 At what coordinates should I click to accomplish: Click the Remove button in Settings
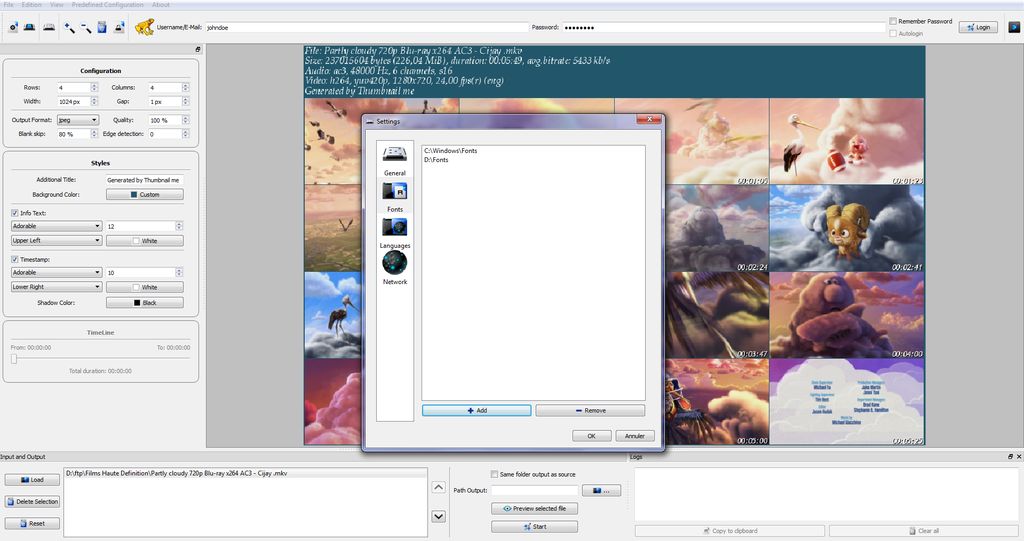[590, 410]
